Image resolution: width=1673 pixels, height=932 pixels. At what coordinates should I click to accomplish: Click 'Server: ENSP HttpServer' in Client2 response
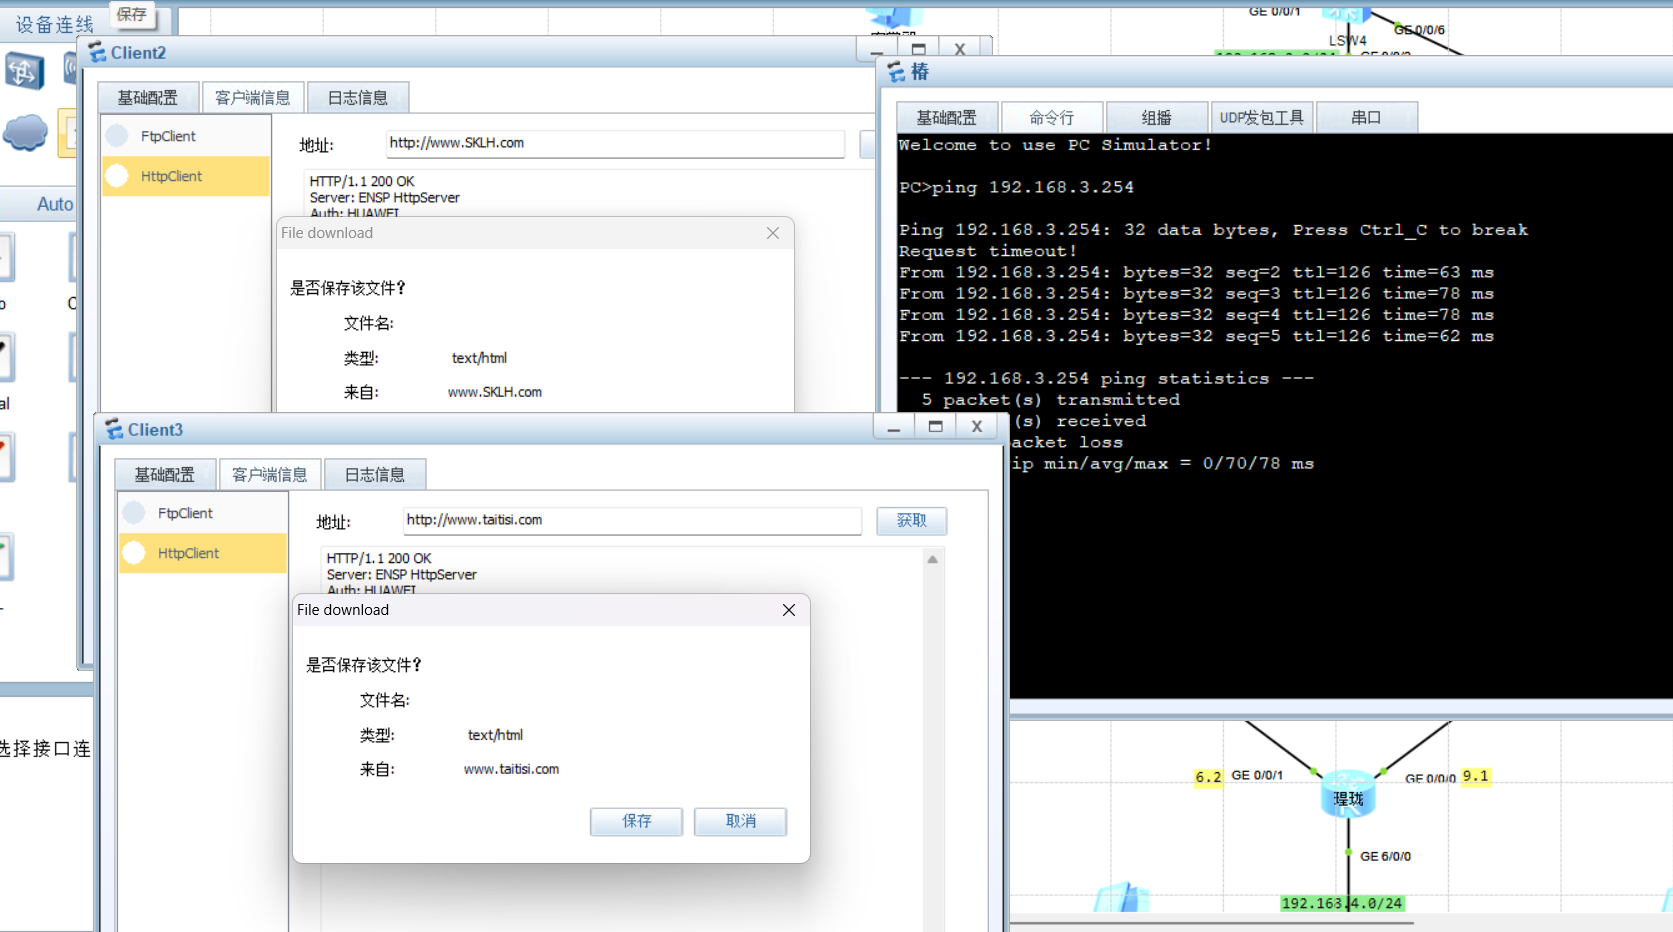coord(385,197)
